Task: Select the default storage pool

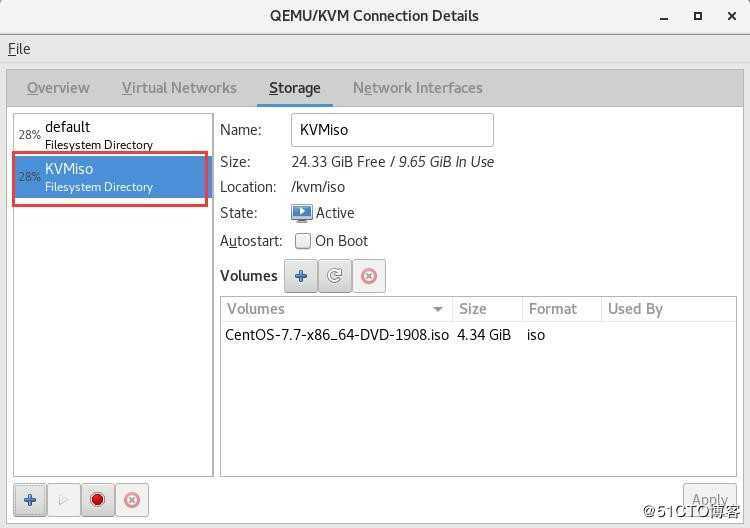Action: pyautogui.click(x=113, y=135)
